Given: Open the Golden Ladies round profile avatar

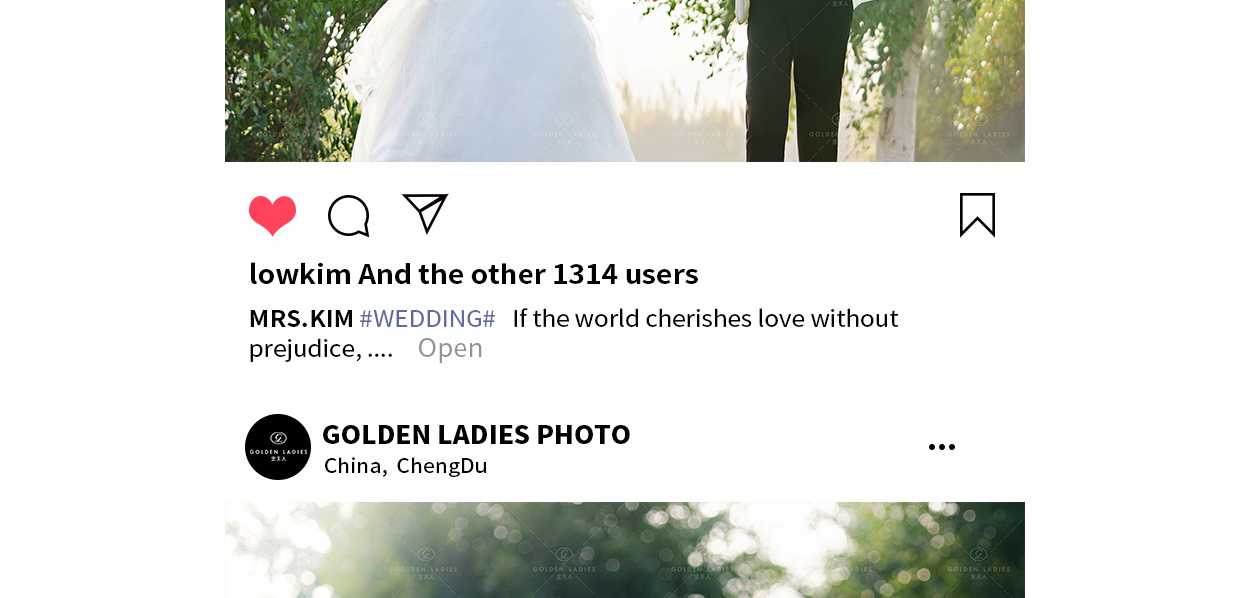Looking at the screenshot, I should 278,447.
